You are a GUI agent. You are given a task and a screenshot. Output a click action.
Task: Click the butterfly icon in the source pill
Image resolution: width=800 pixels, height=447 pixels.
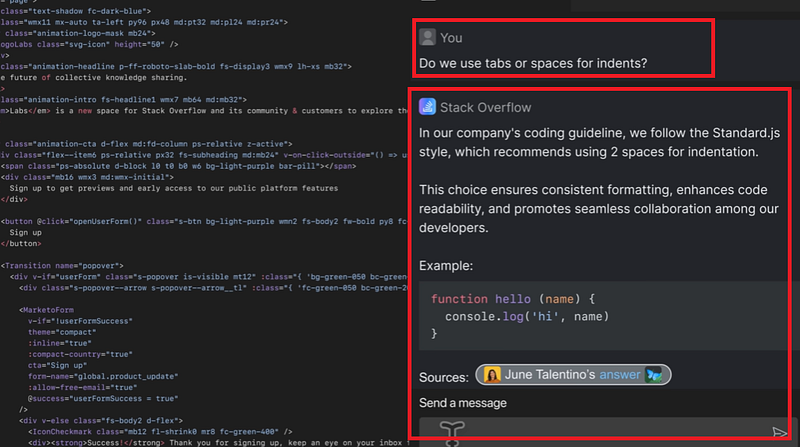[654, 375]
